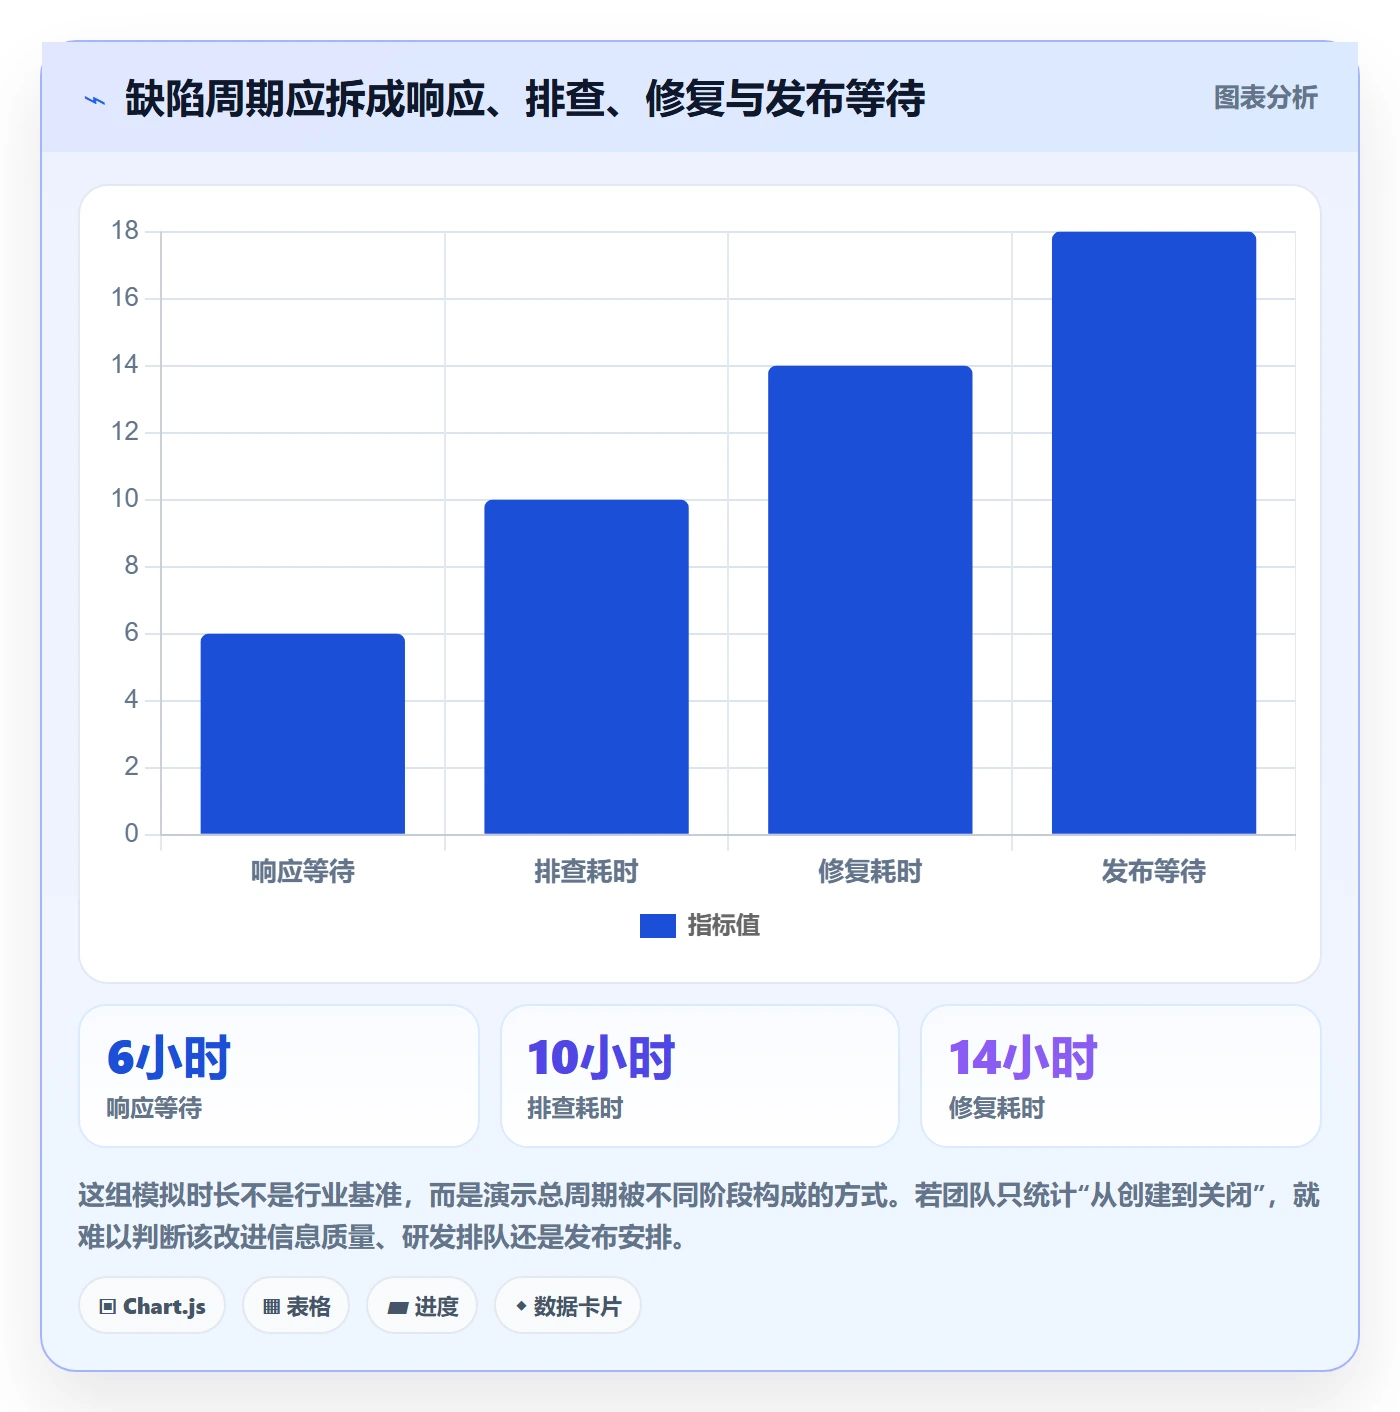The height and width of the screenshot is (1412, 1400).
Task: Click the Chart.js tag chip
Action: point(152,1306)
